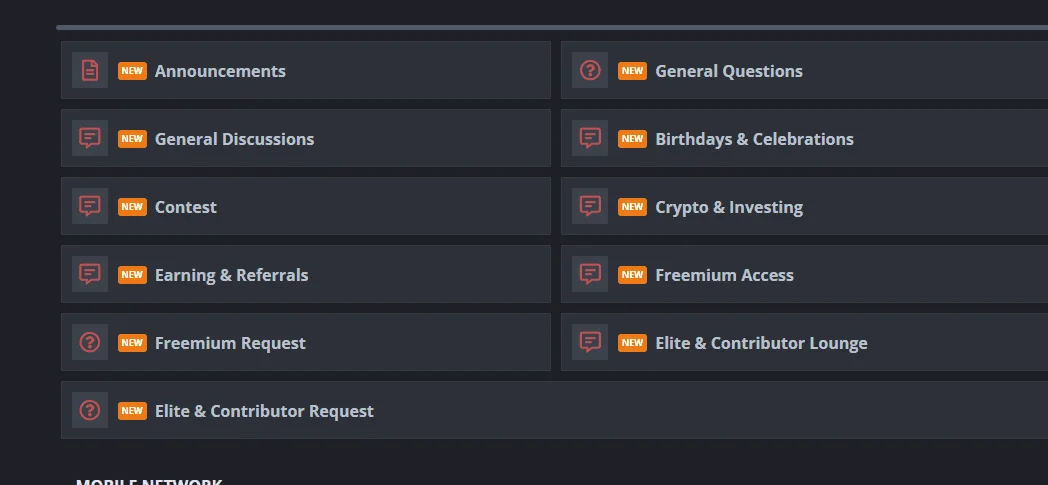Image resolution: width=1048 pixels, height=485 pixels.
Task: Open the Freemium Request forum
Action: pos(230,343)
